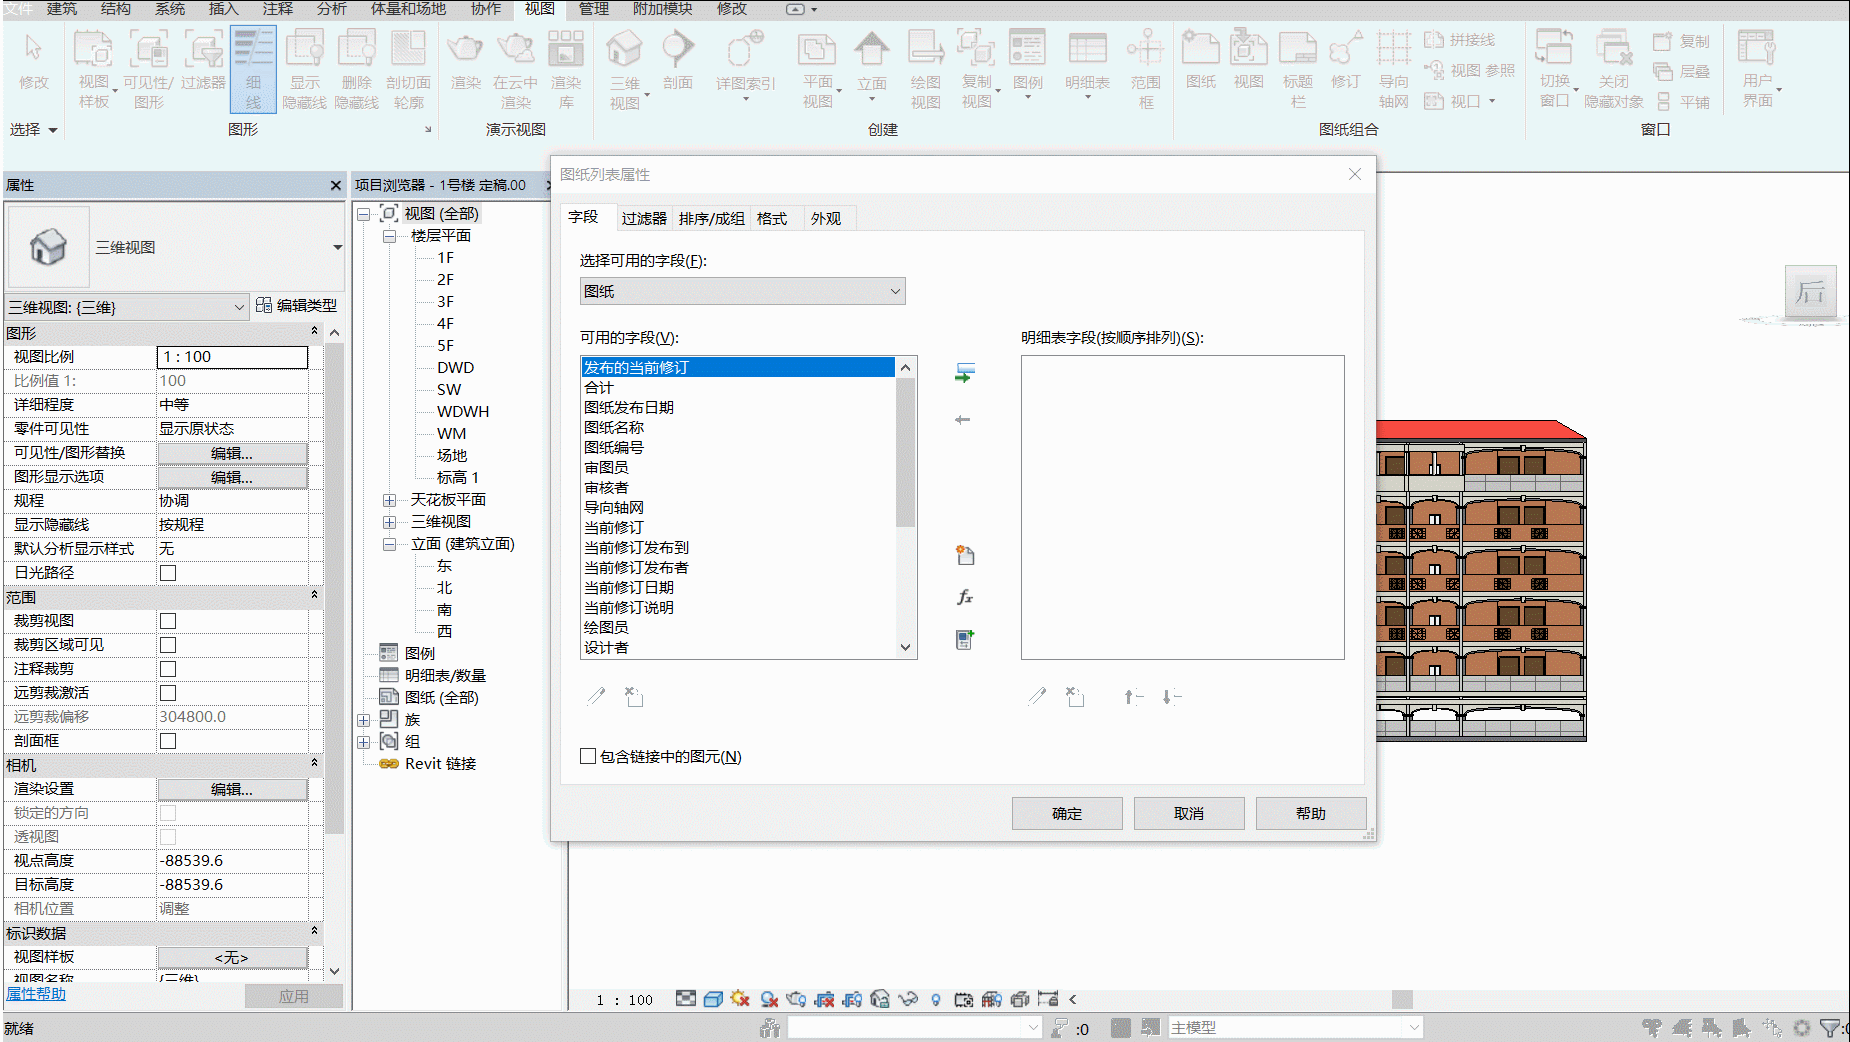Click the 图例 legend ribbon icon
The width and height of the screenshot is (1850, 1042).
point(1028,62)
